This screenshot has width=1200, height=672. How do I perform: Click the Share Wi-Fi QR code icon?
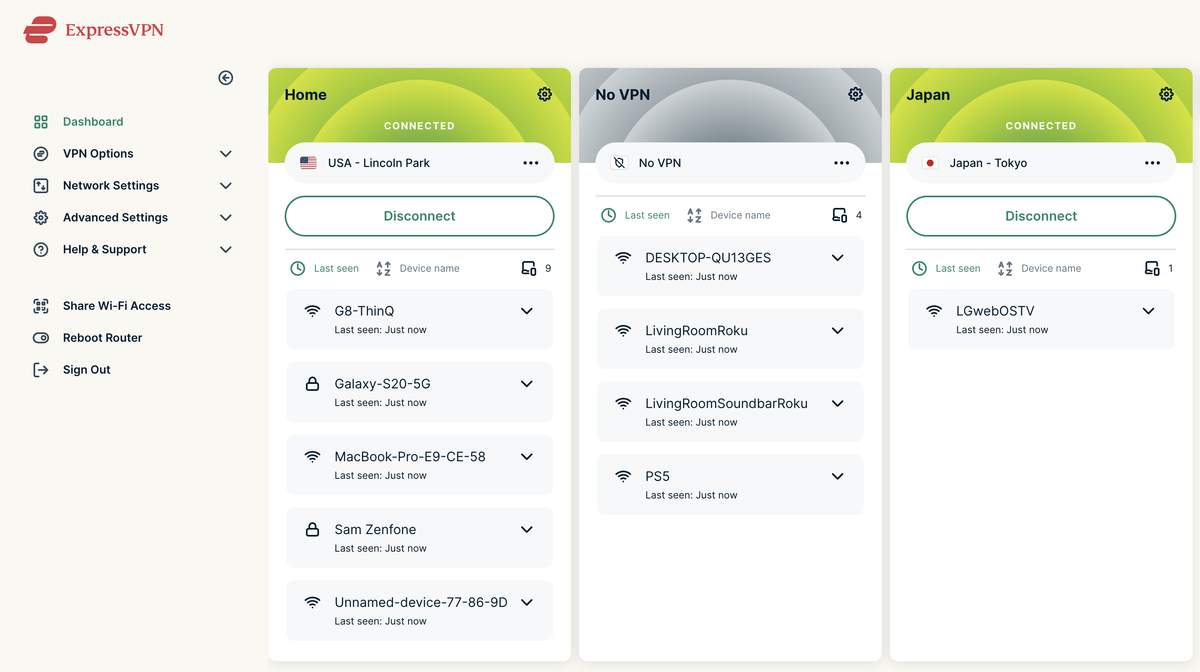[41, 306]
